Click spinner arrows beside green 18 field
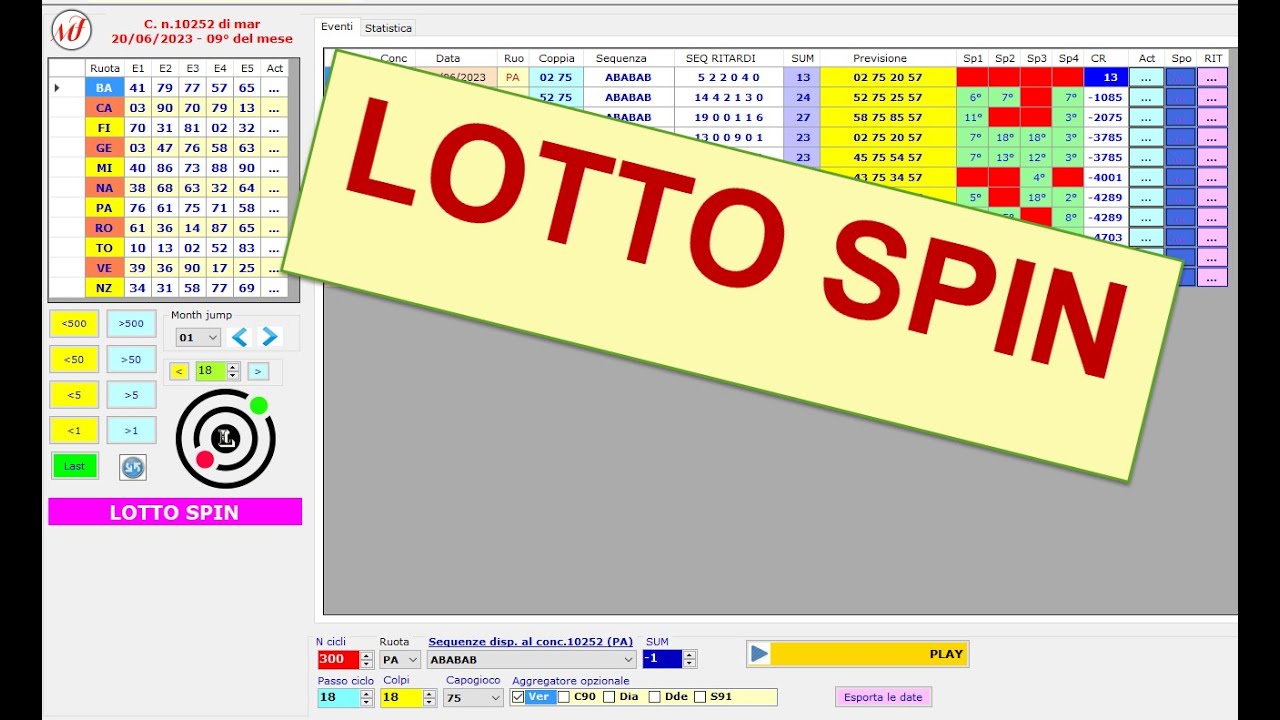 233,371
